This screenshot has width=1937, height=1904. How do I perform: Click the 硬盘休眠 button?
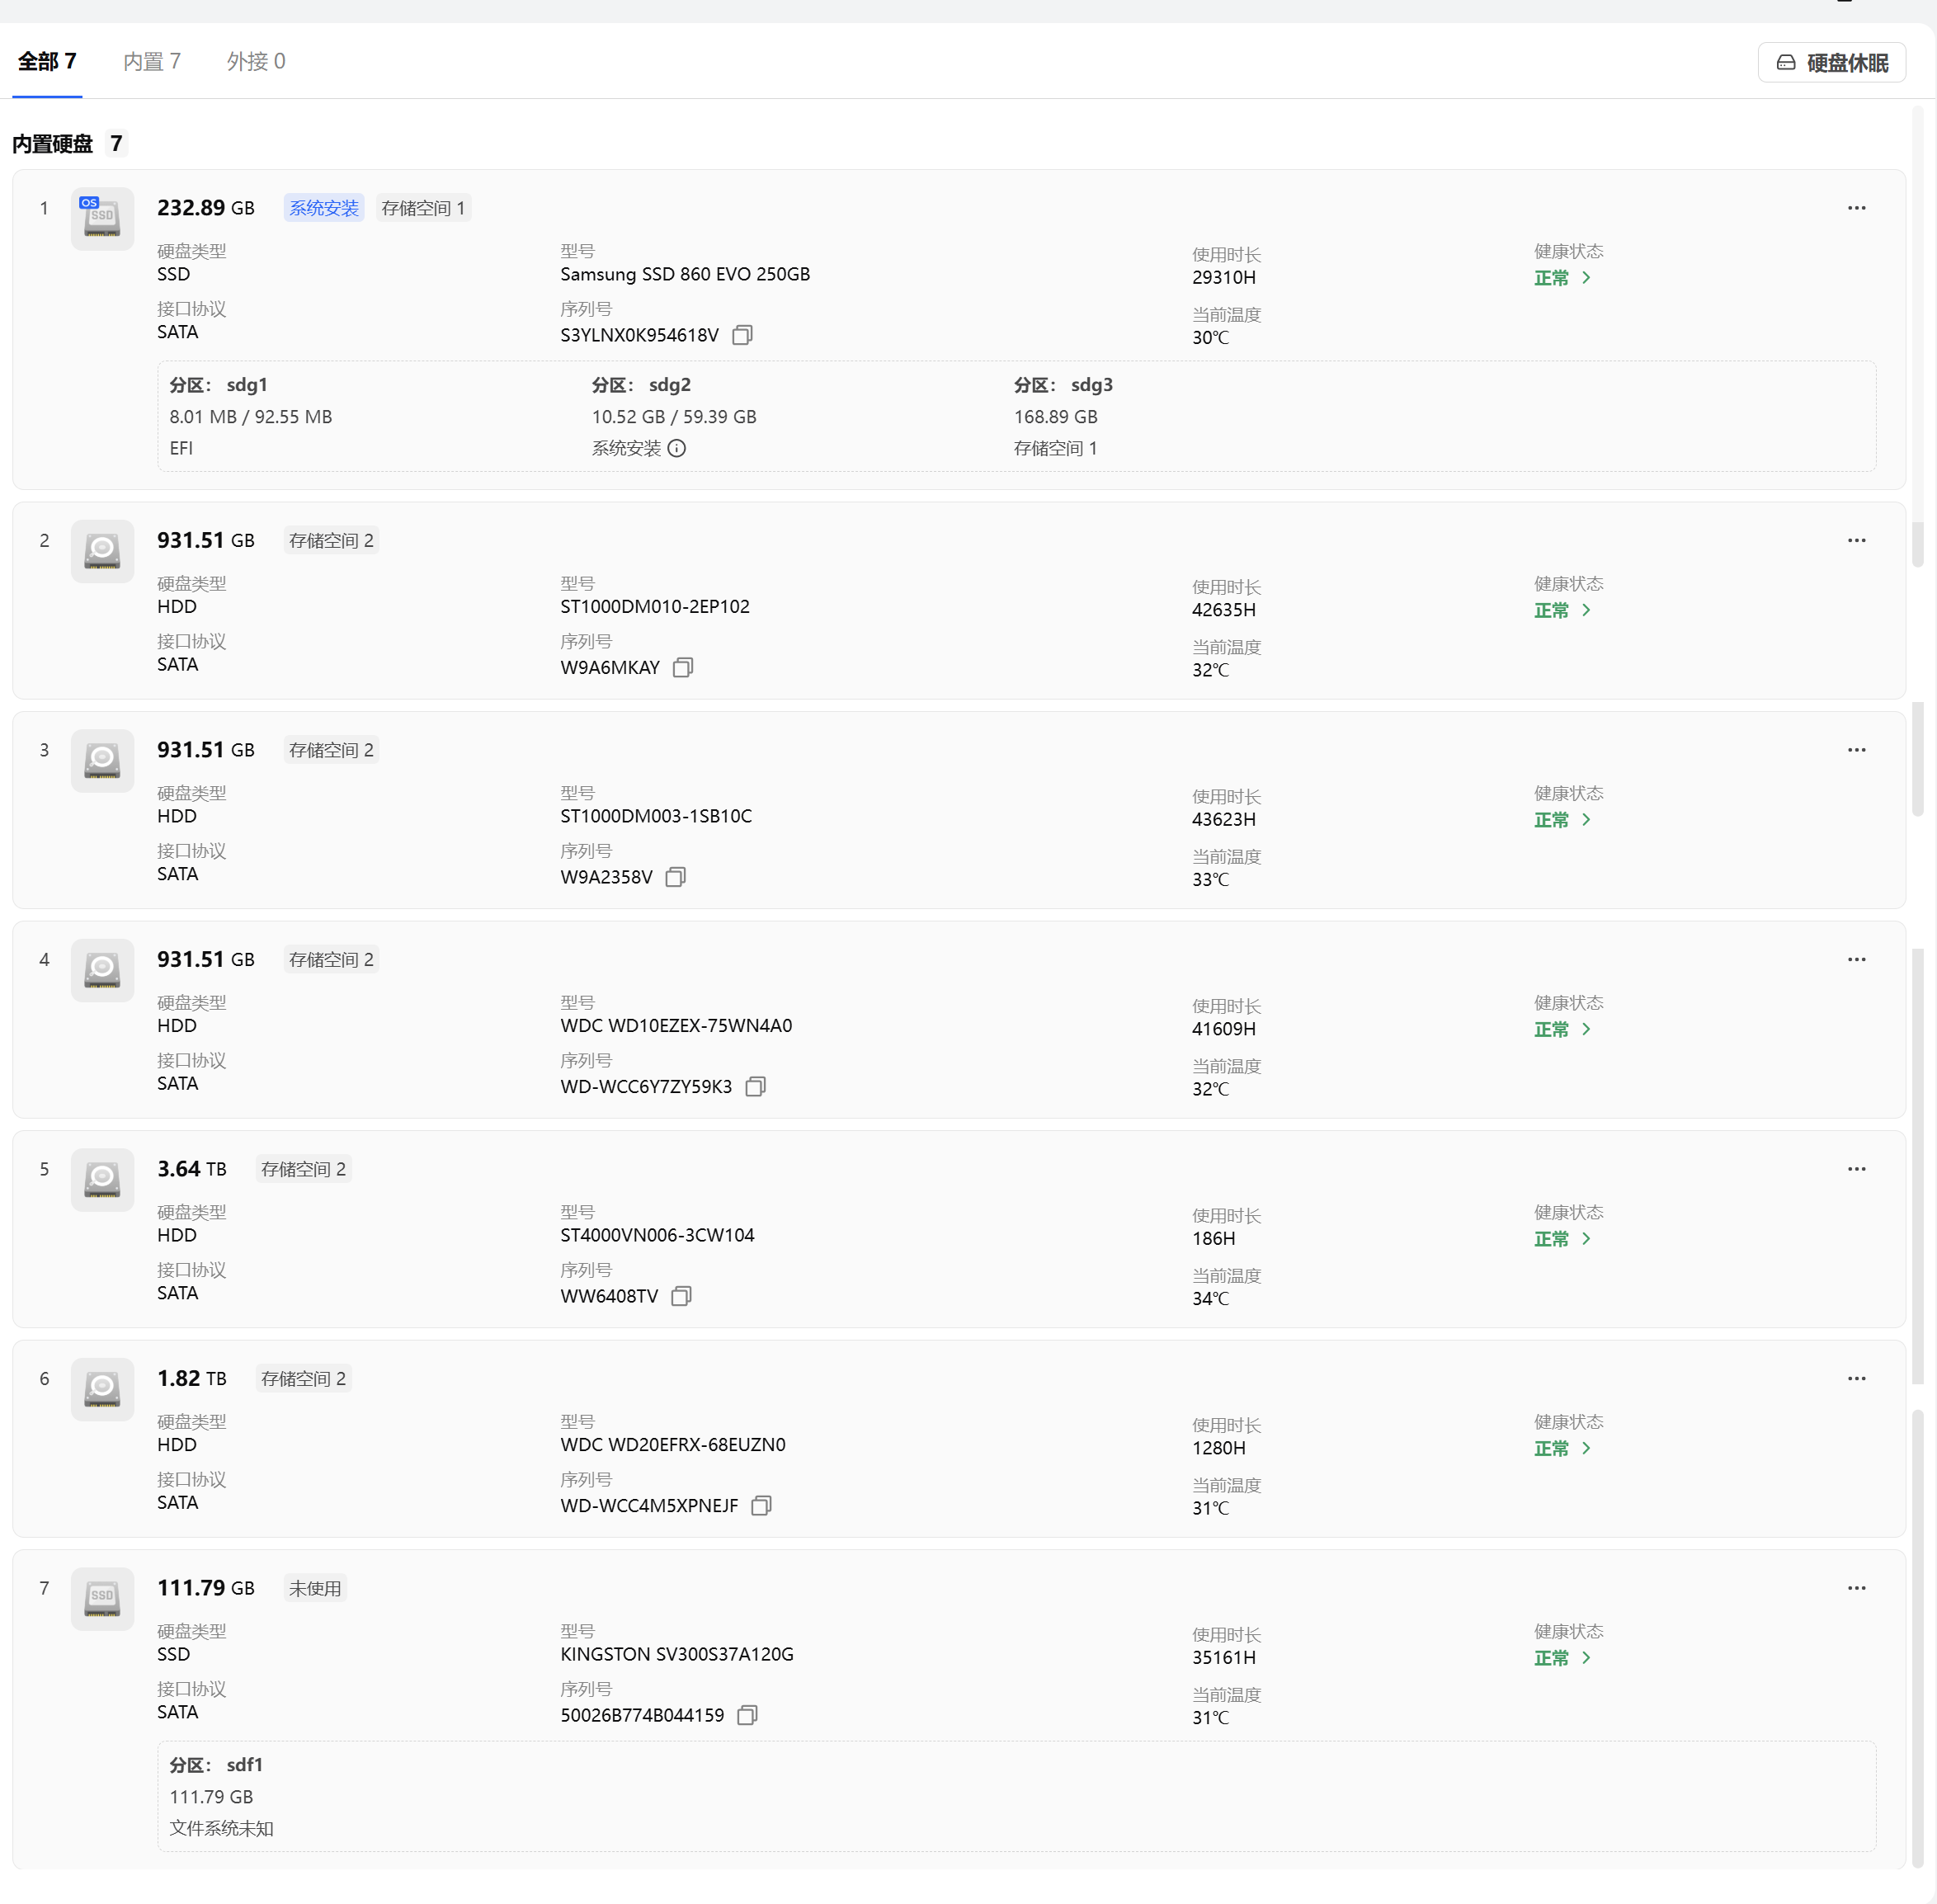point(1831,63)
